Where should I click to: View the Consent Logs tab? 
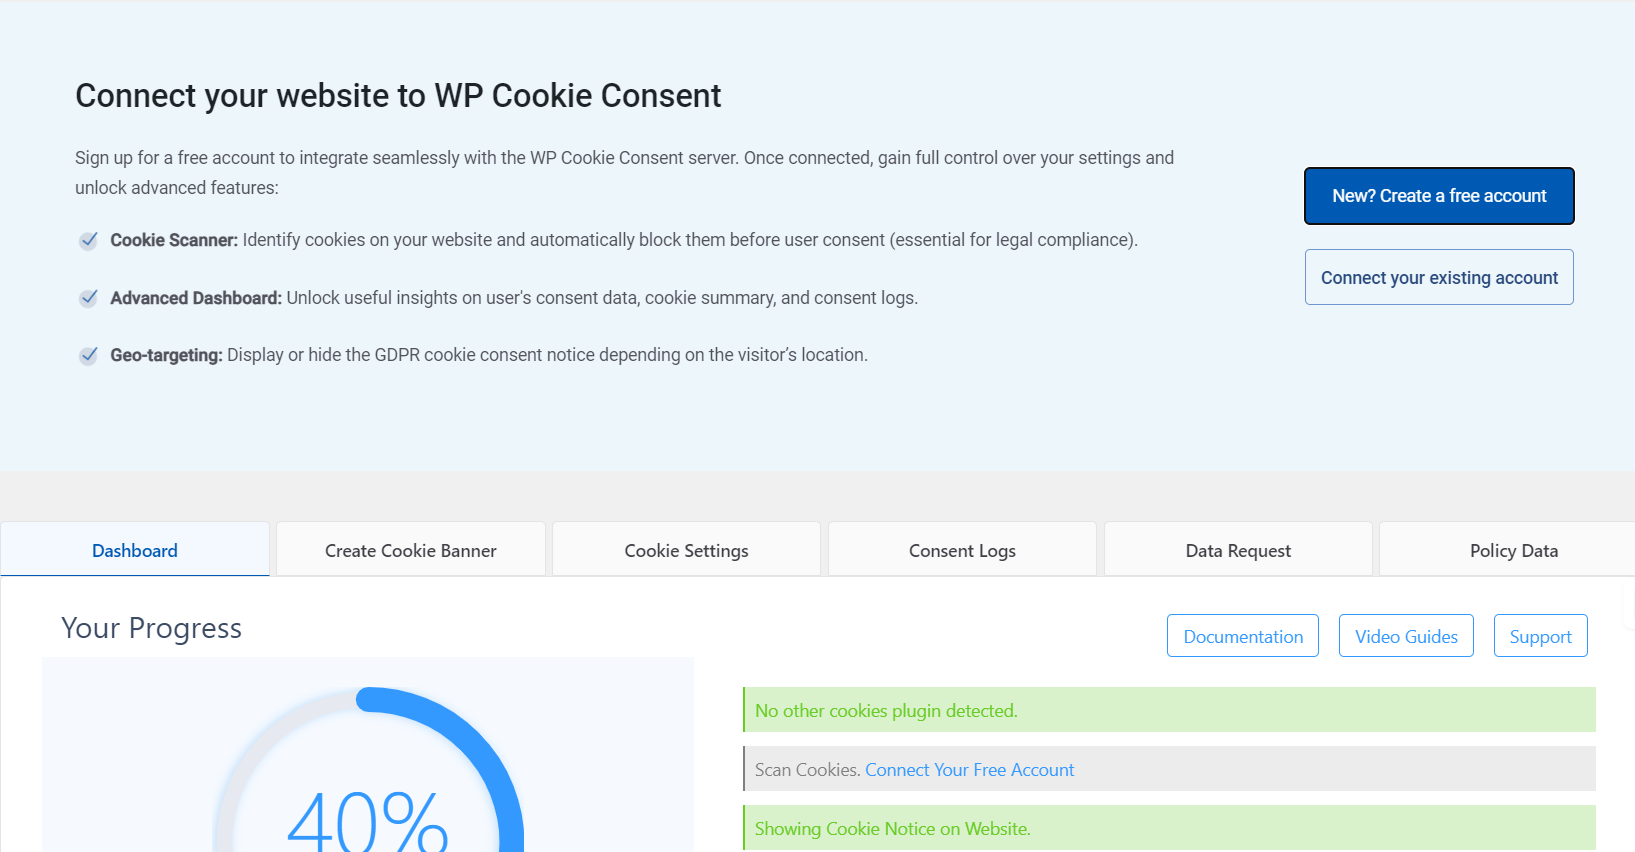(961, 550)
